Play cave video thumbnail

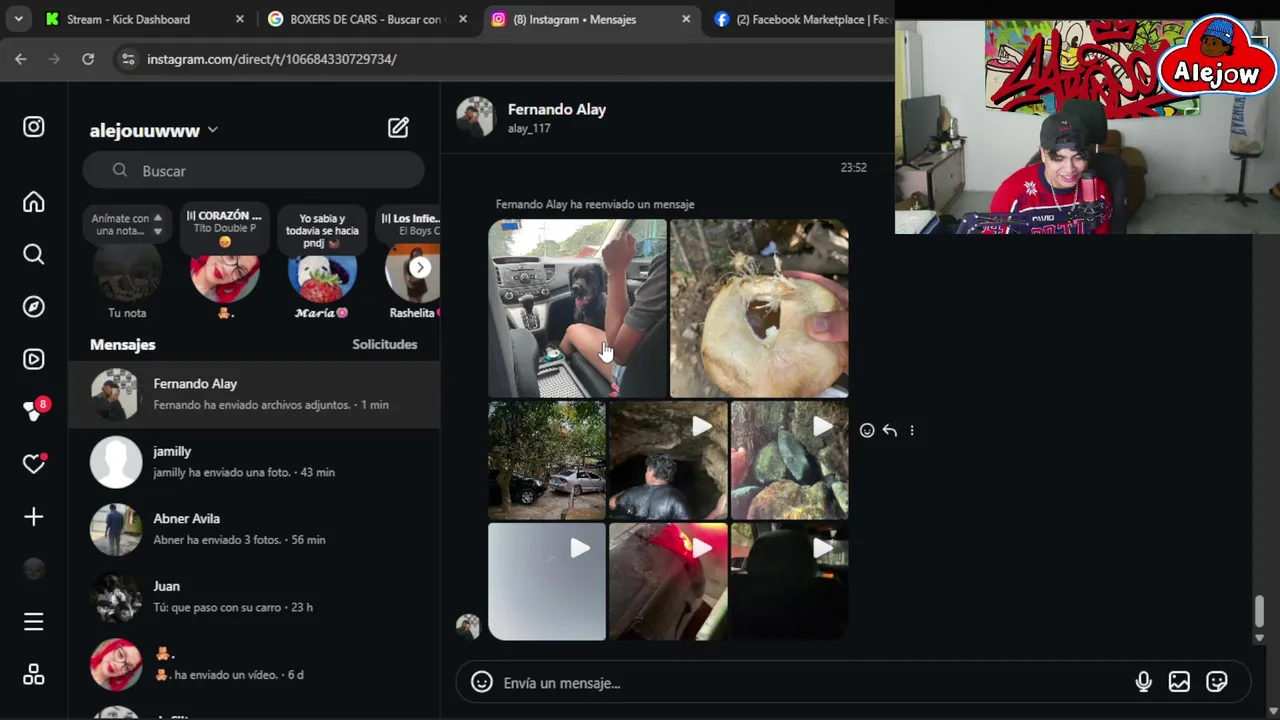pos(668,460)
